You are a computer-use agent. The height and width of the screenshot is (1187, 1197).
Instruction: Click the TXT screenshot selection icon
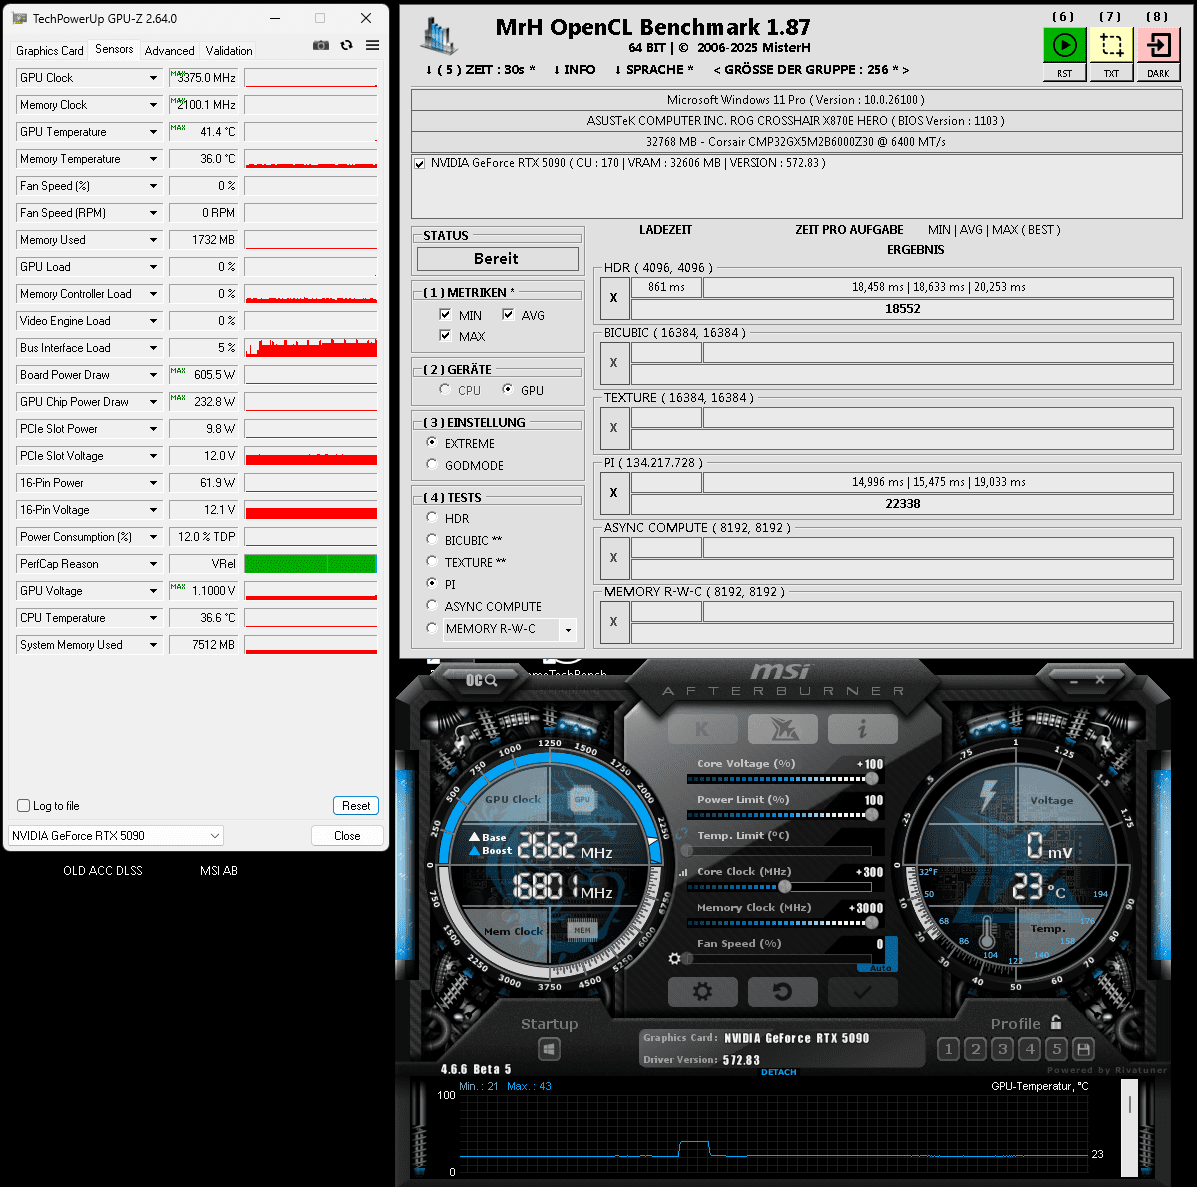1112,46
